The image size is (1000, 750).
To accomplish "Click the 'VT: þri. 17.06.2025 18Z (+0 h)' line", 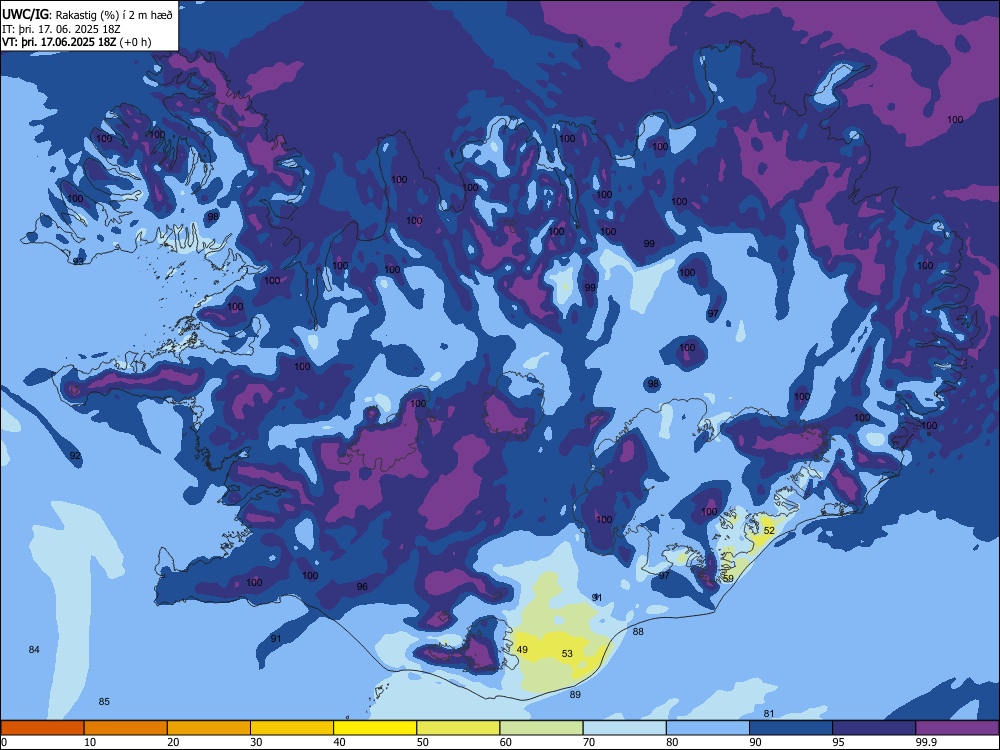I will (77, 42).
